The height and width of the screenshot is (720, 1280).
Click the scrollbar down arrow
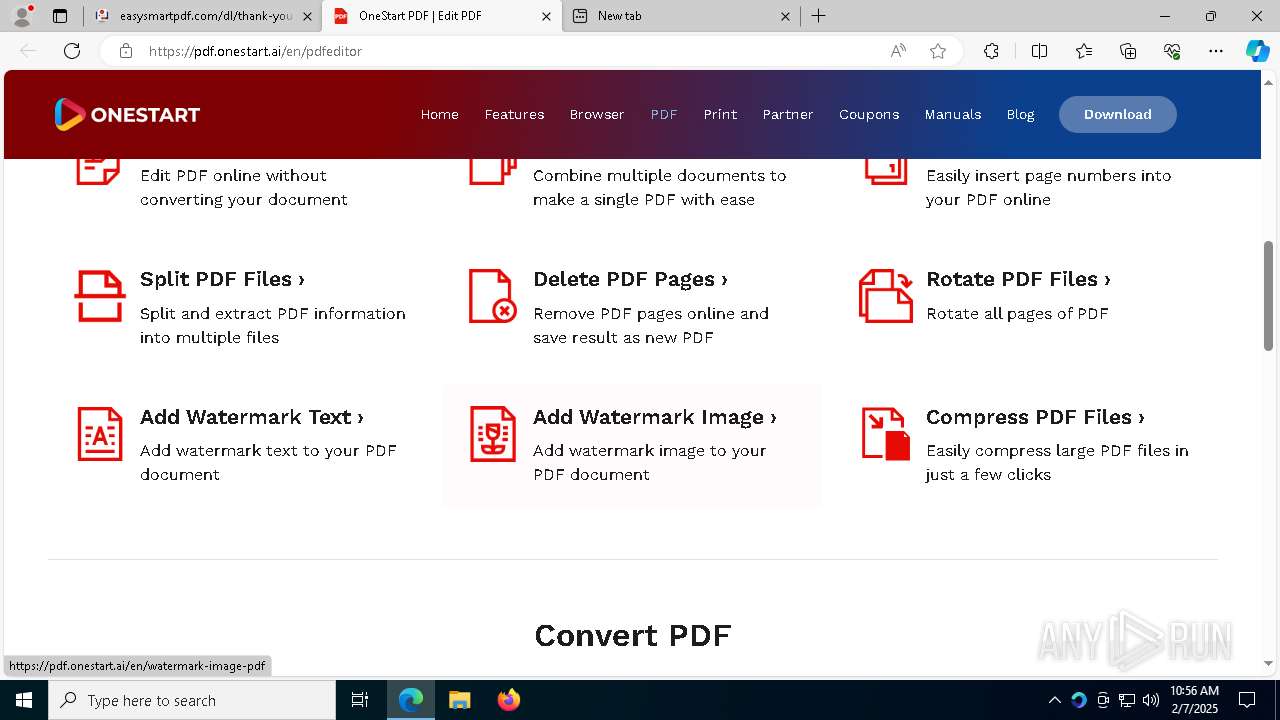coord(1268,663)
